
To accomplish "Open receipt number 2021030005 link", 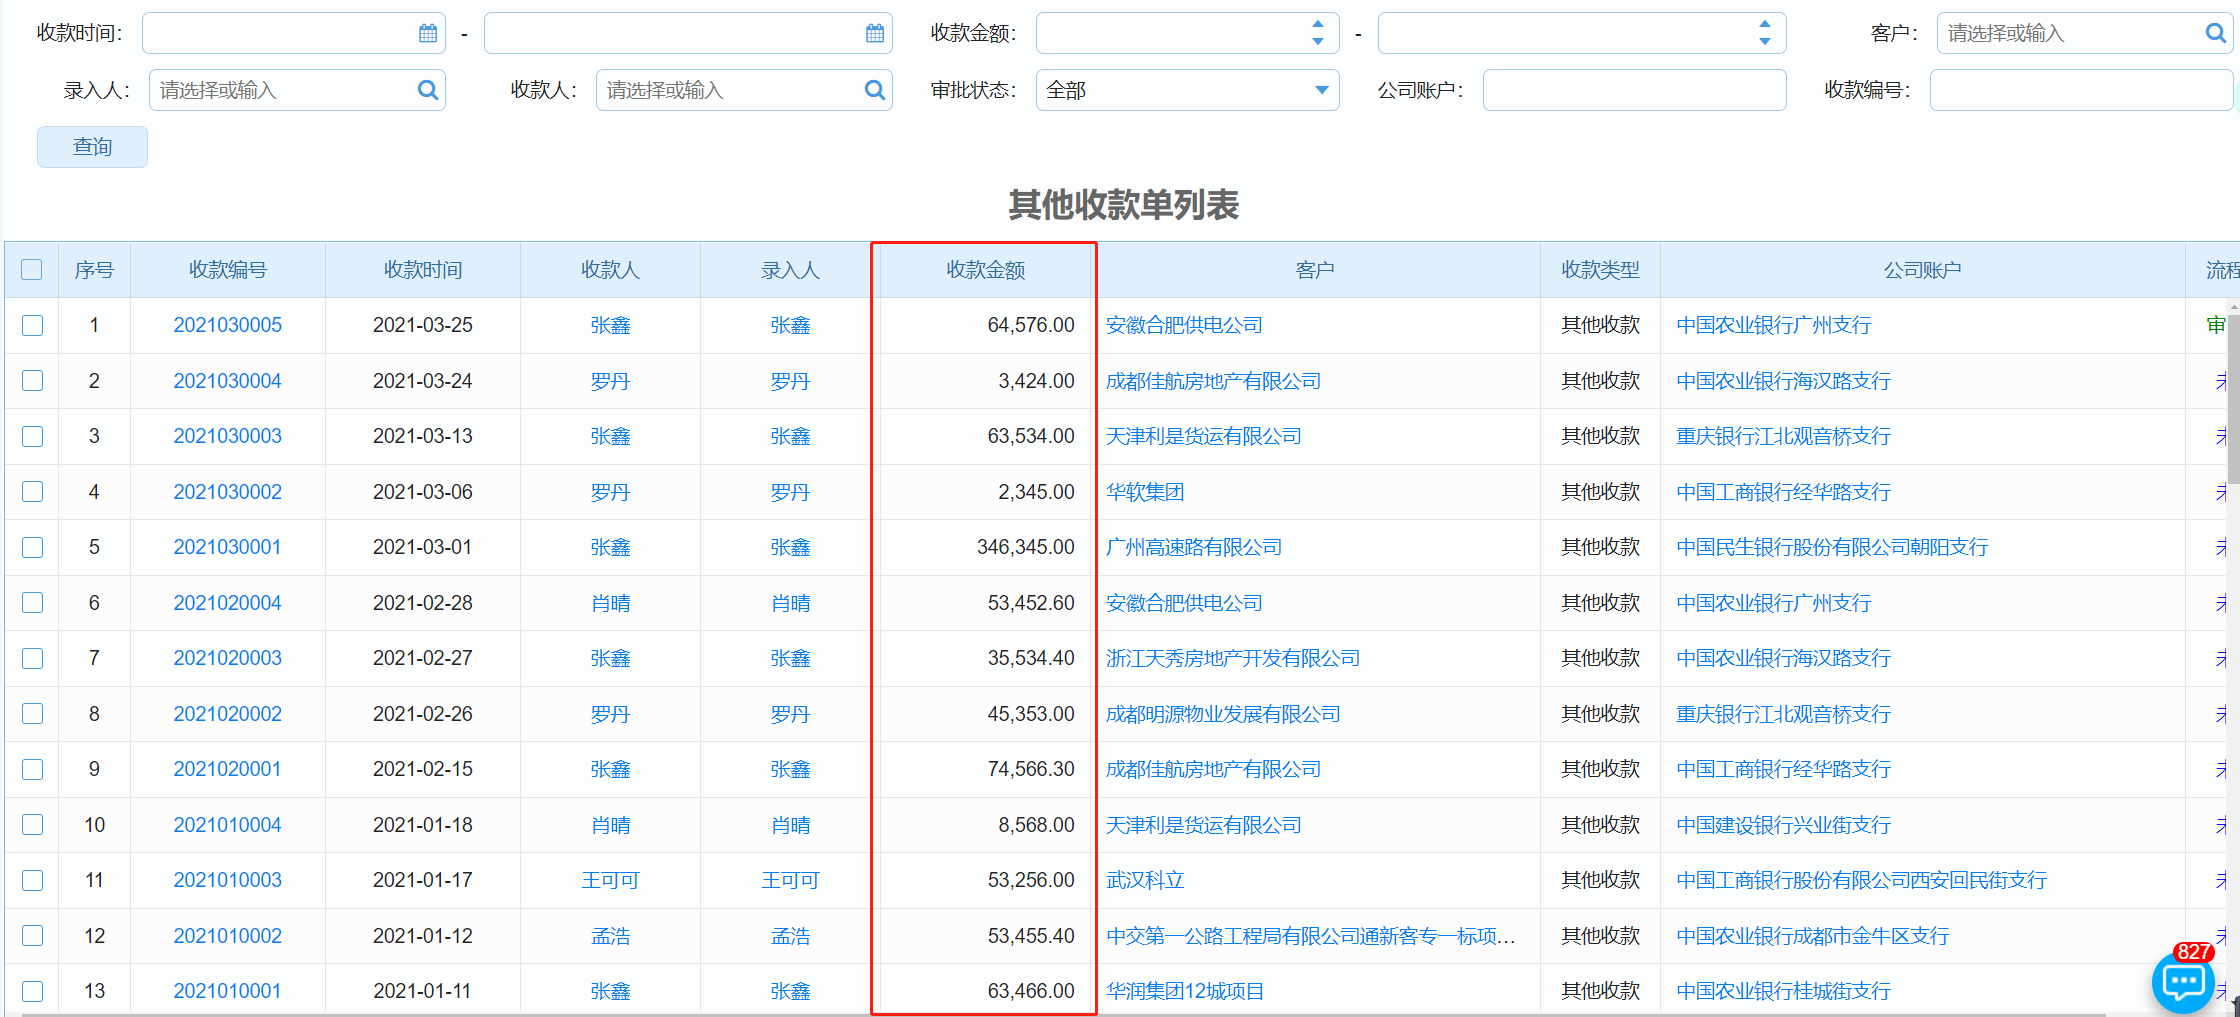I will coord(227,325).
